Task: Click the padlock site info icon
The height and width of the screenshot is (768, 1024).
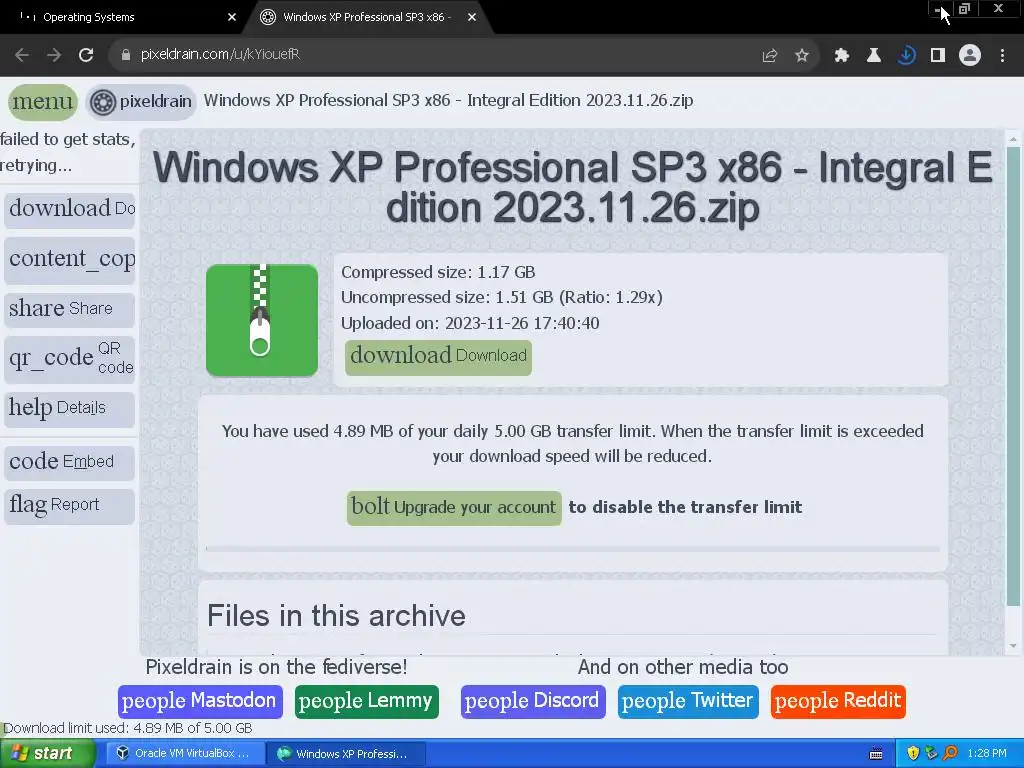Action: pyautogui.click(x=125, y=55)
